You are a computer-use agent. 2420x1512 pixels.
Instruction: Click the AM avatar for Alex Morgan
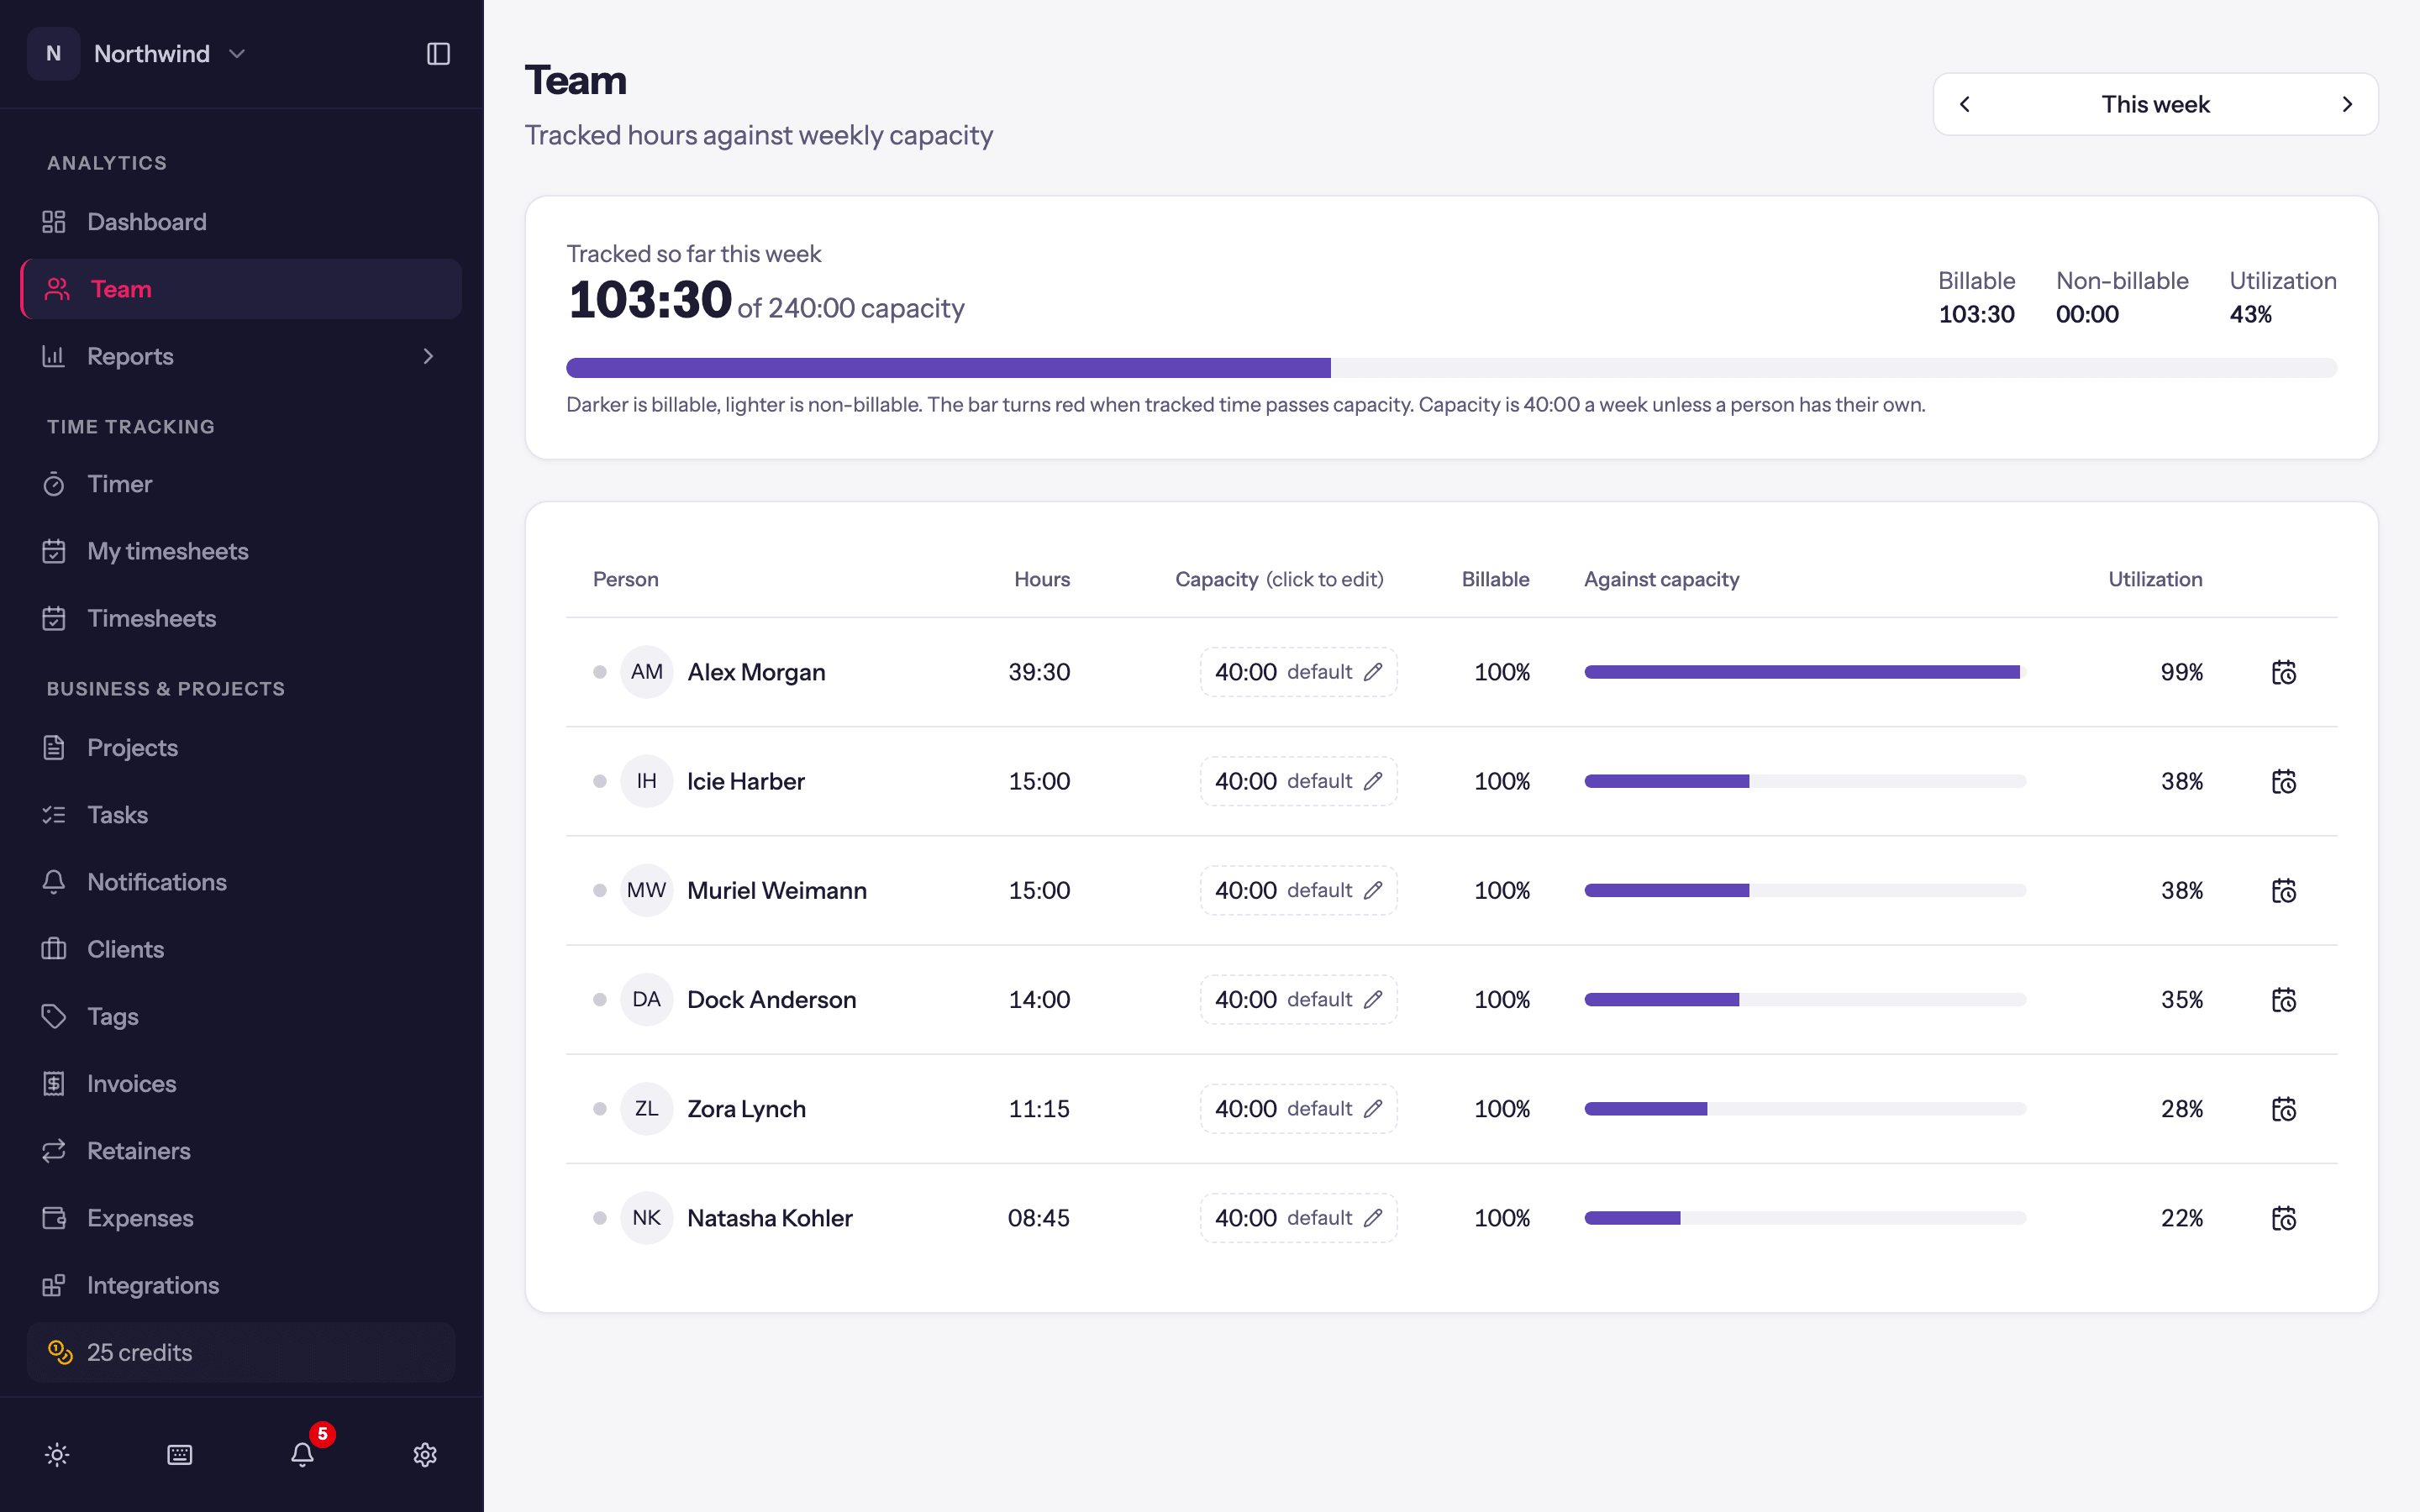tap(646, 672)
